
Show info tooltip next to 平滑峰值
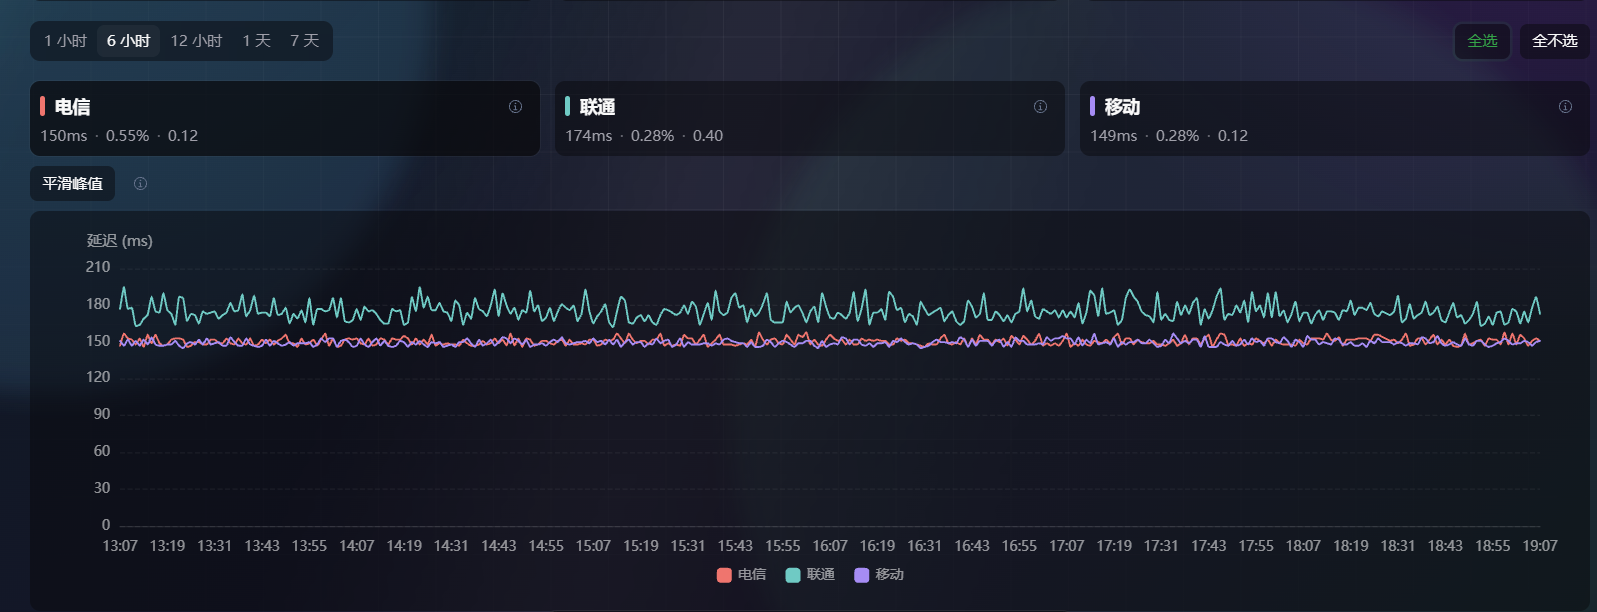pyautogui.click(x=140, y=184)
